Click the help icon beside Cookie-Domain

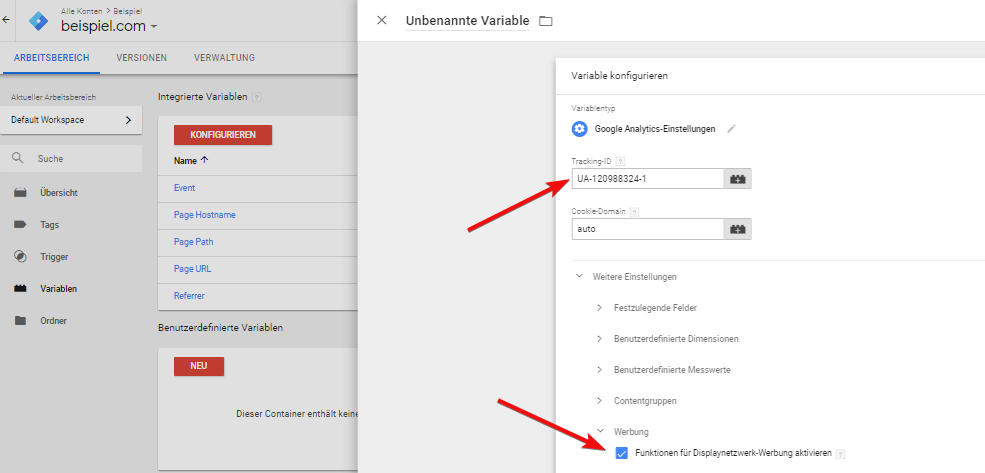(x=634, y=212)
